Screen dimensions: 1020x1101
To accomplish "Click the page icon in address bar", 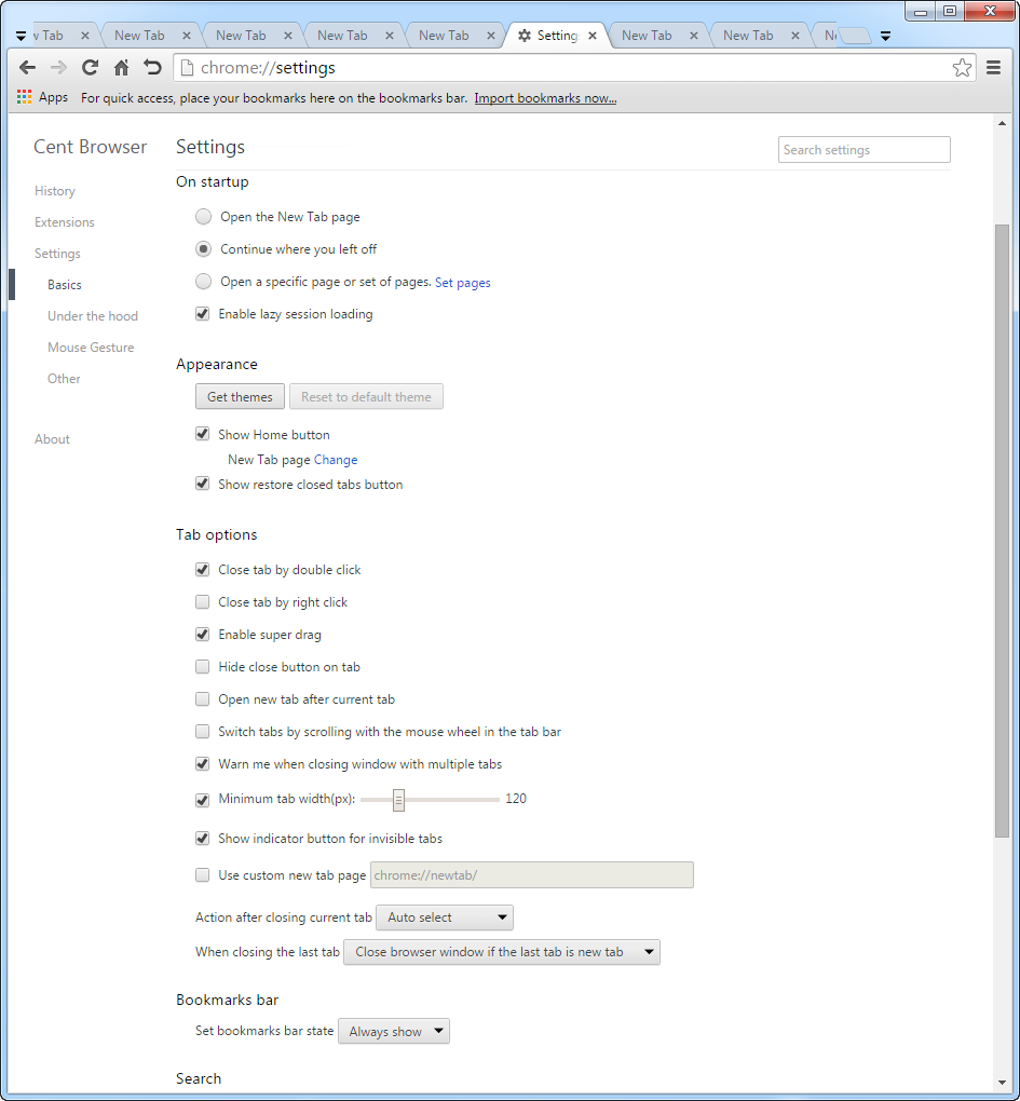I will [x=187, y=67].
